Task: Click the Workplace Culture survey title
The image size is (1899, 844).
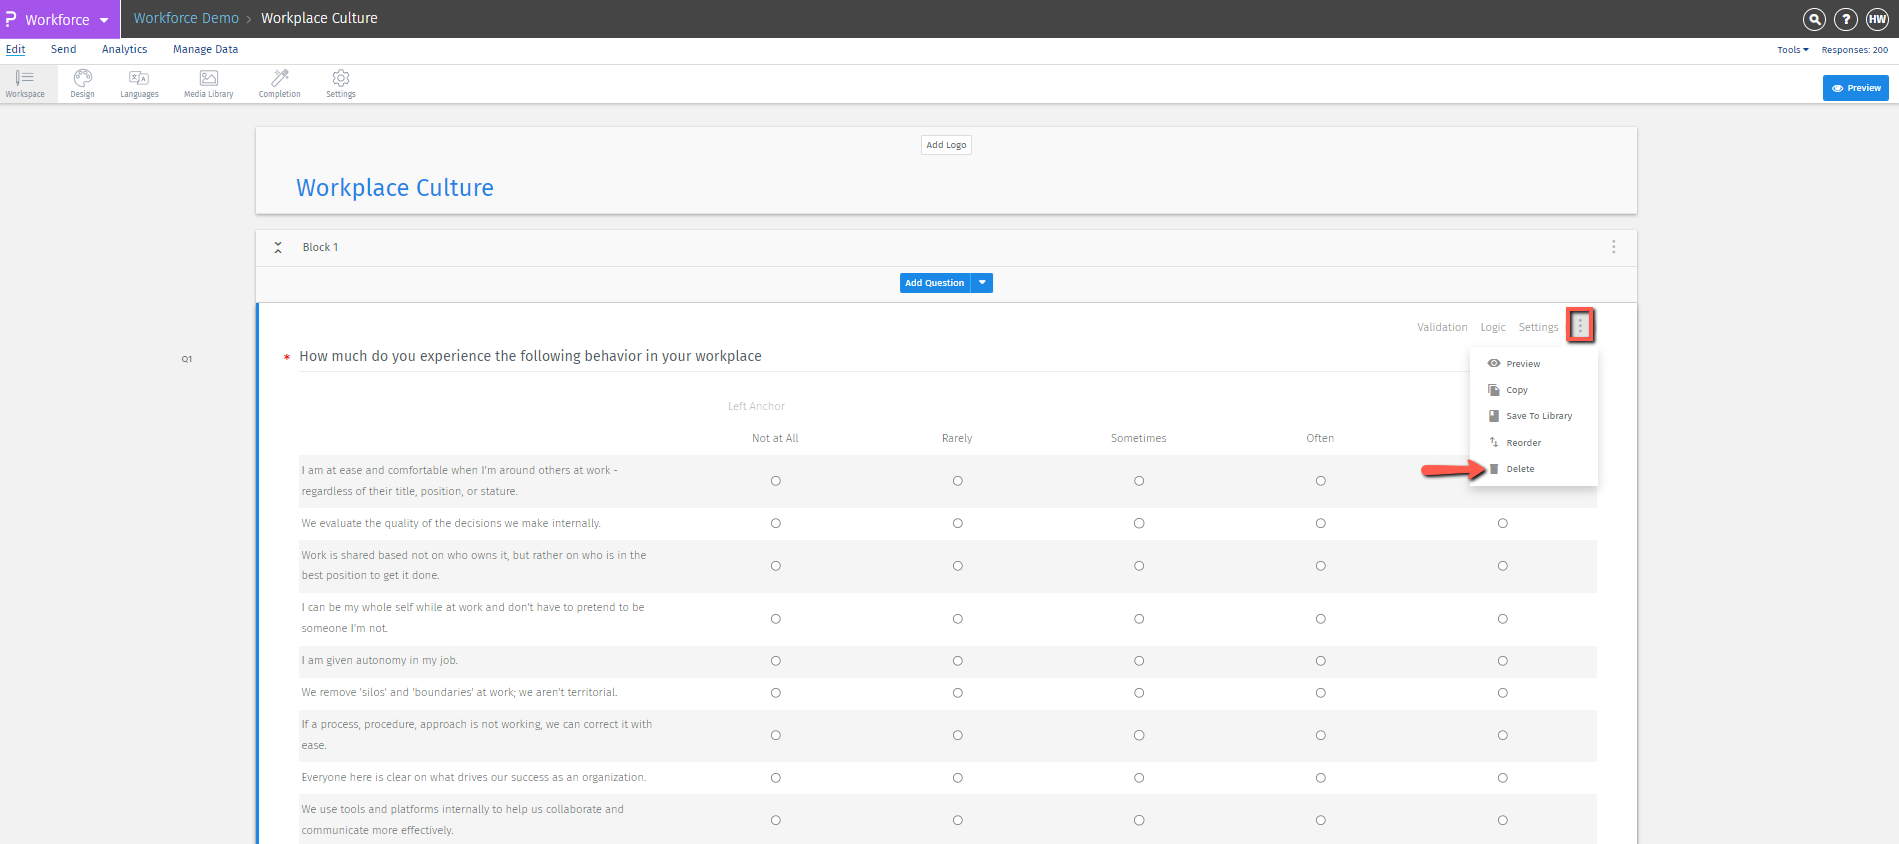Action: coord(394,188)
